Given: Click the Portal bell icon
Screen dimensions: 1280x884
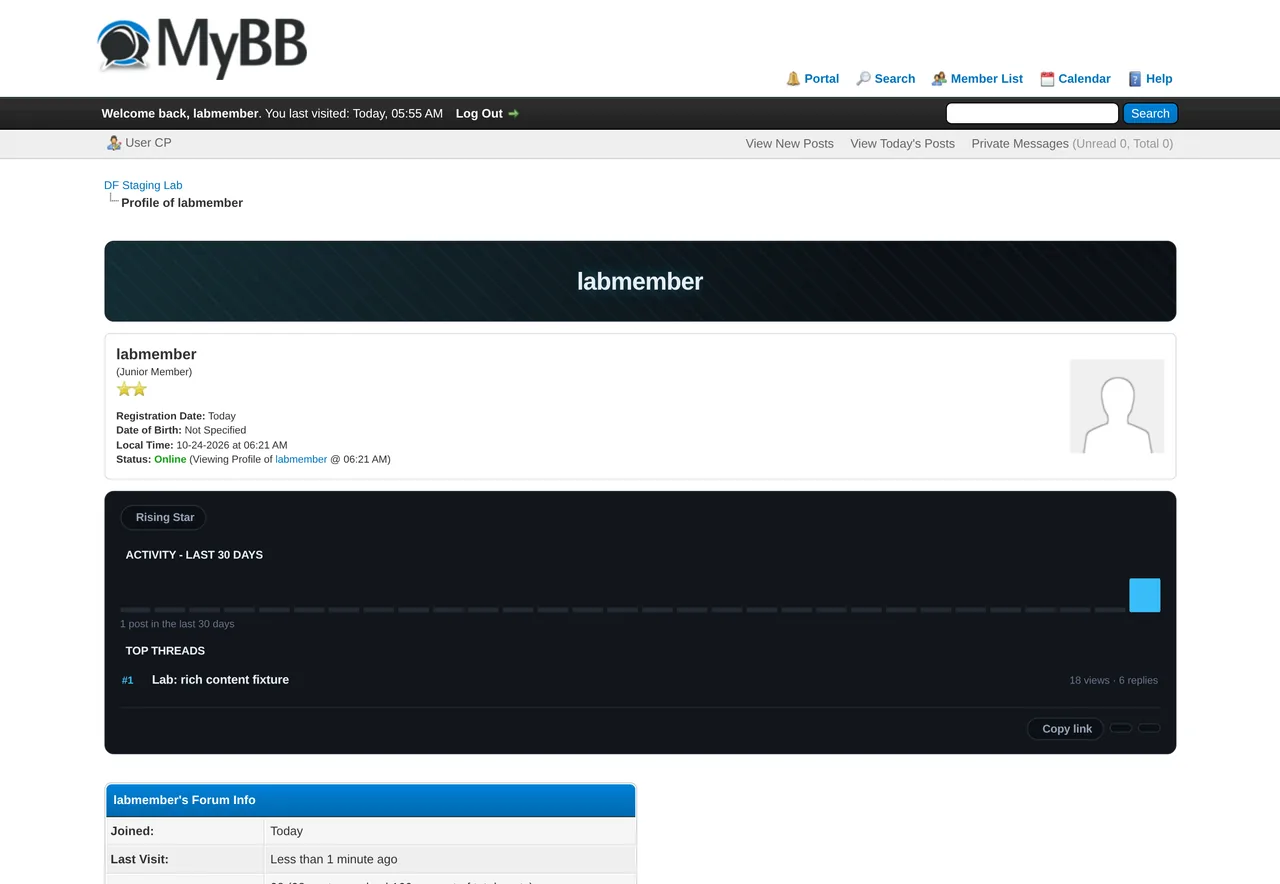Looking at the screenshot, I should point(793,79).
